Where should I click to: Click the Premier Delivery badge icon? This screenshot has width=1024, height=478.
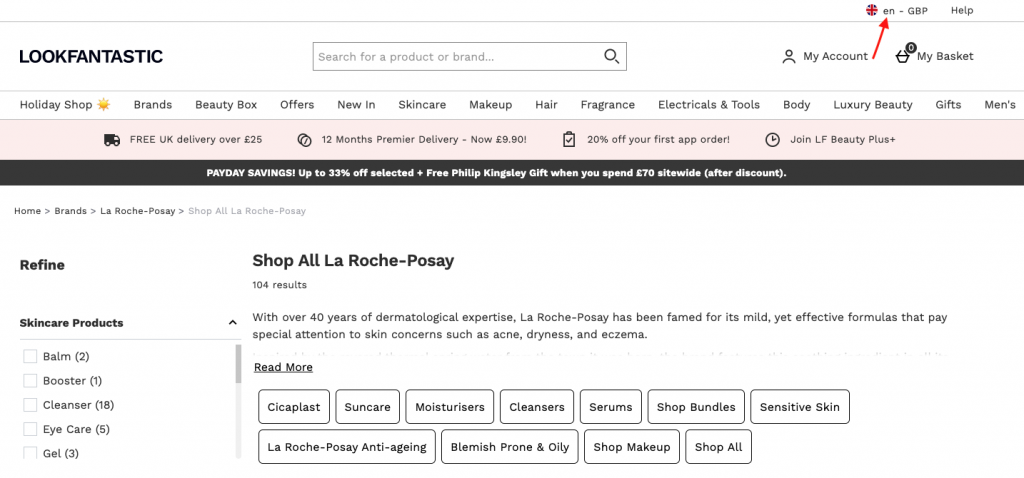pyautogui.click(x=305, y=140)
